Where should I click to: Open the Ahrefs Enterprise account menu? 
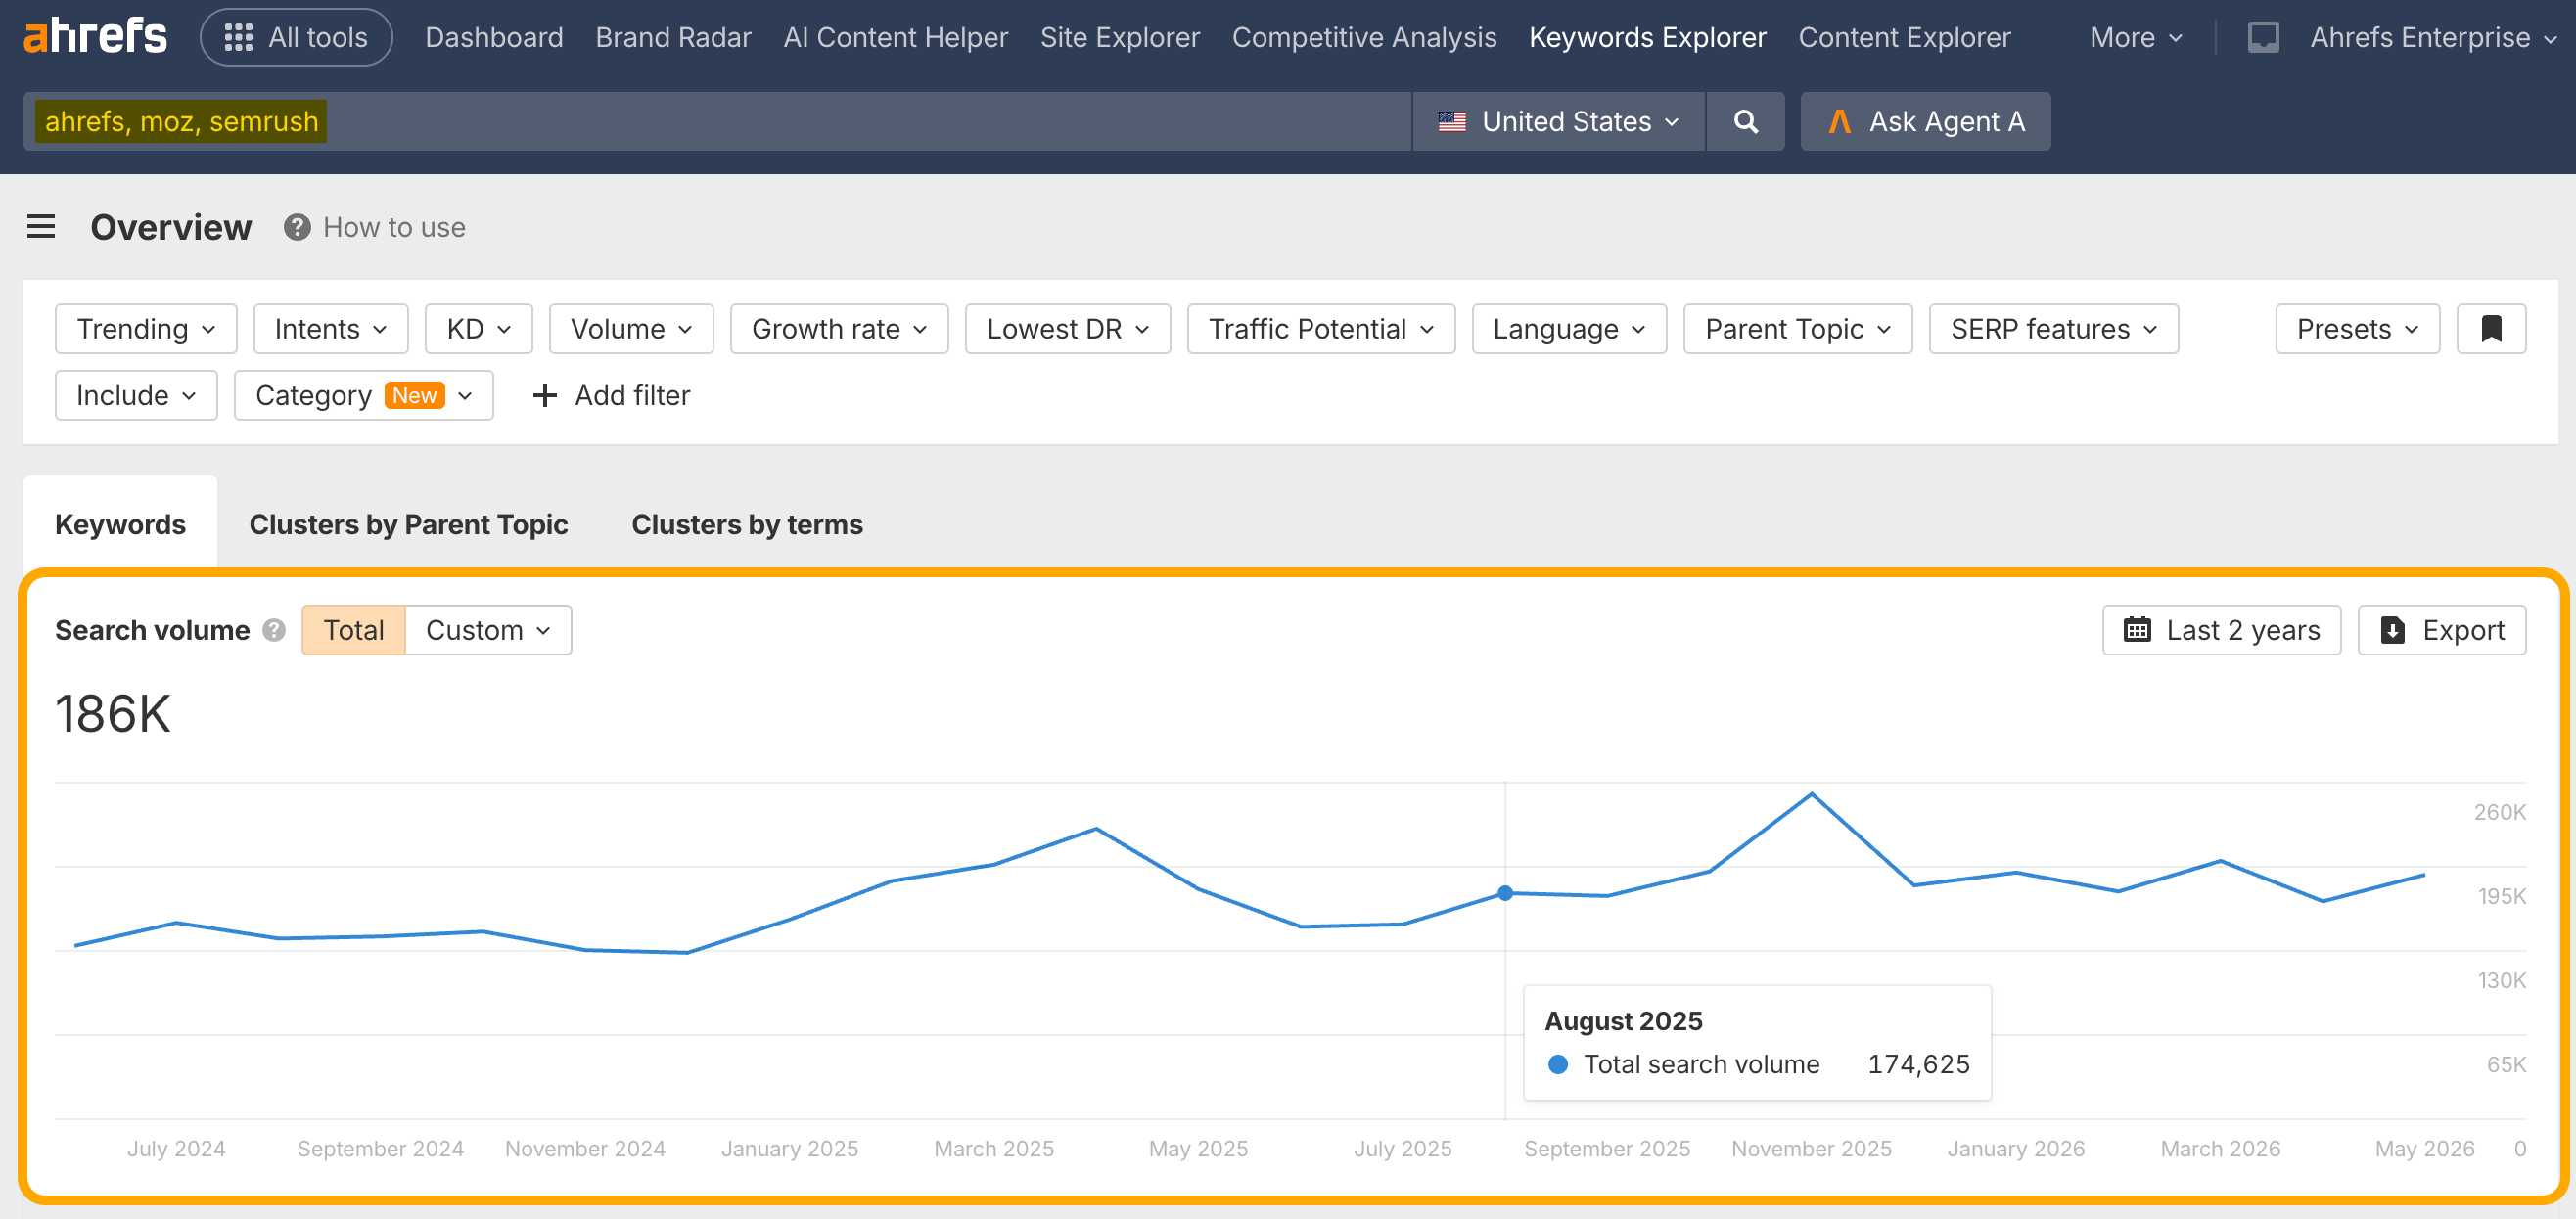pyautogui.click(x=2432, y=37)
